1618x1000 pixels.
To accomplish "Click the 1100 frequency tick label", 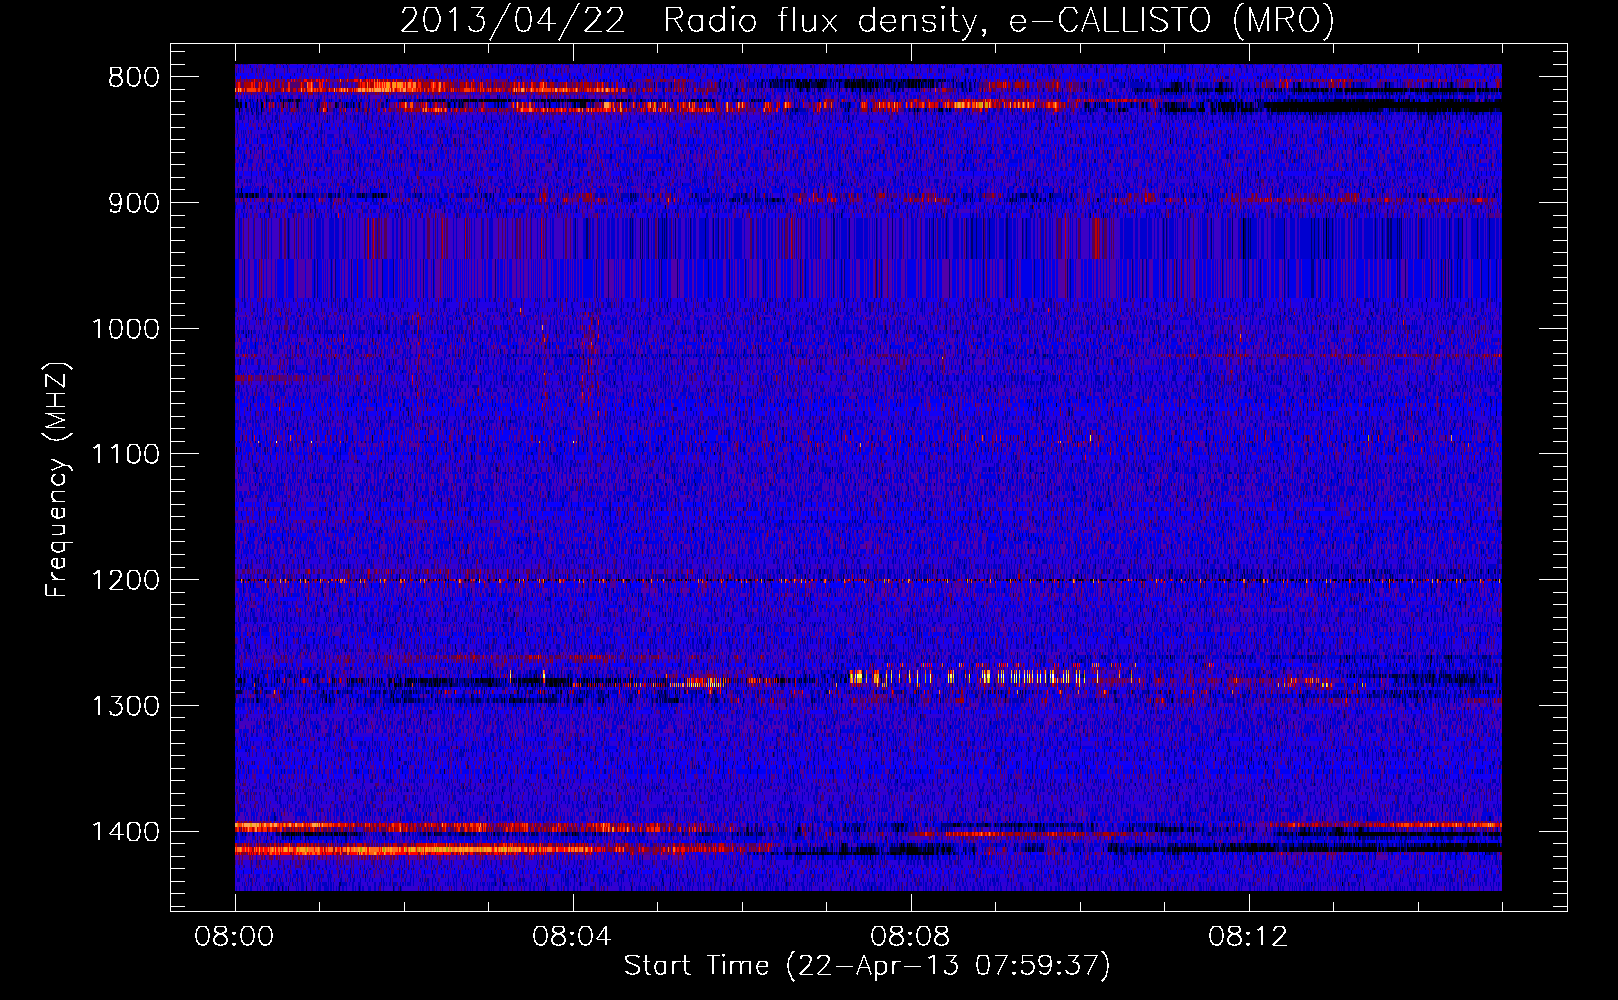I will point(125,455).
